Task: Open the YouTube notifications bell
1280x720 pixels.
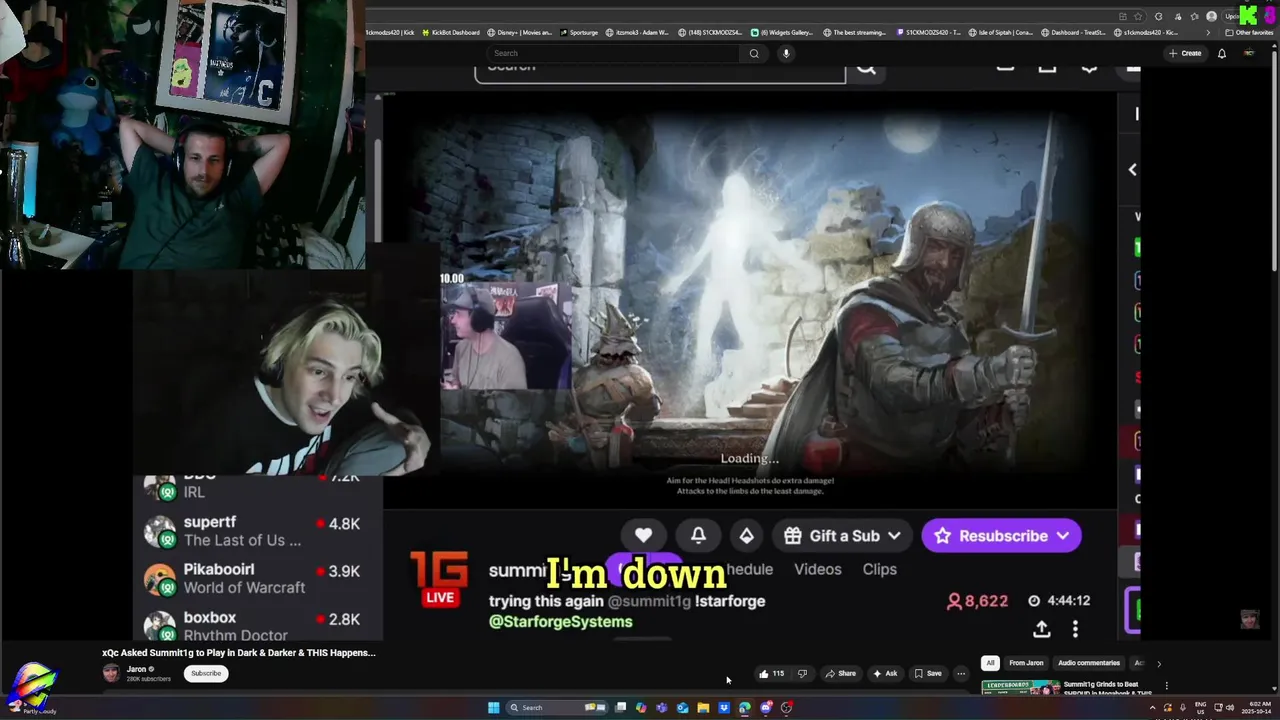Action: coord(1221,53)
